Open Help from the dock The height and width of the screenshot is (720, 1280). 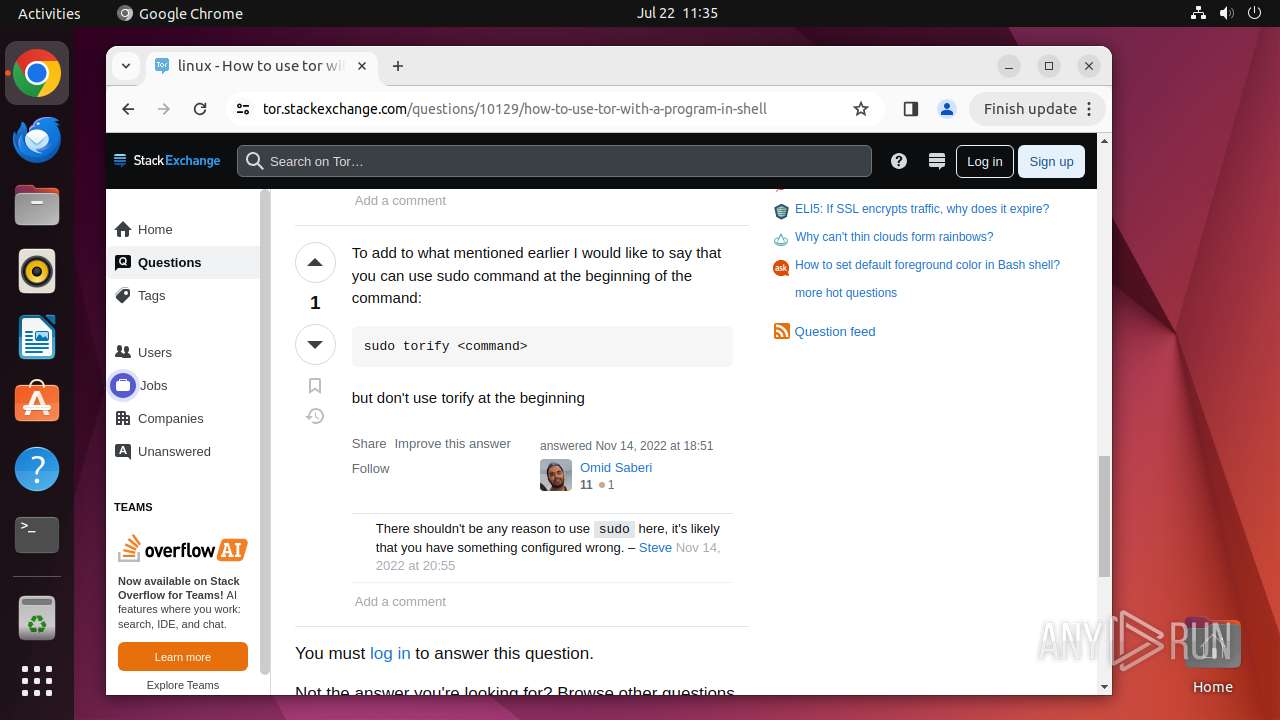[37, 469]
